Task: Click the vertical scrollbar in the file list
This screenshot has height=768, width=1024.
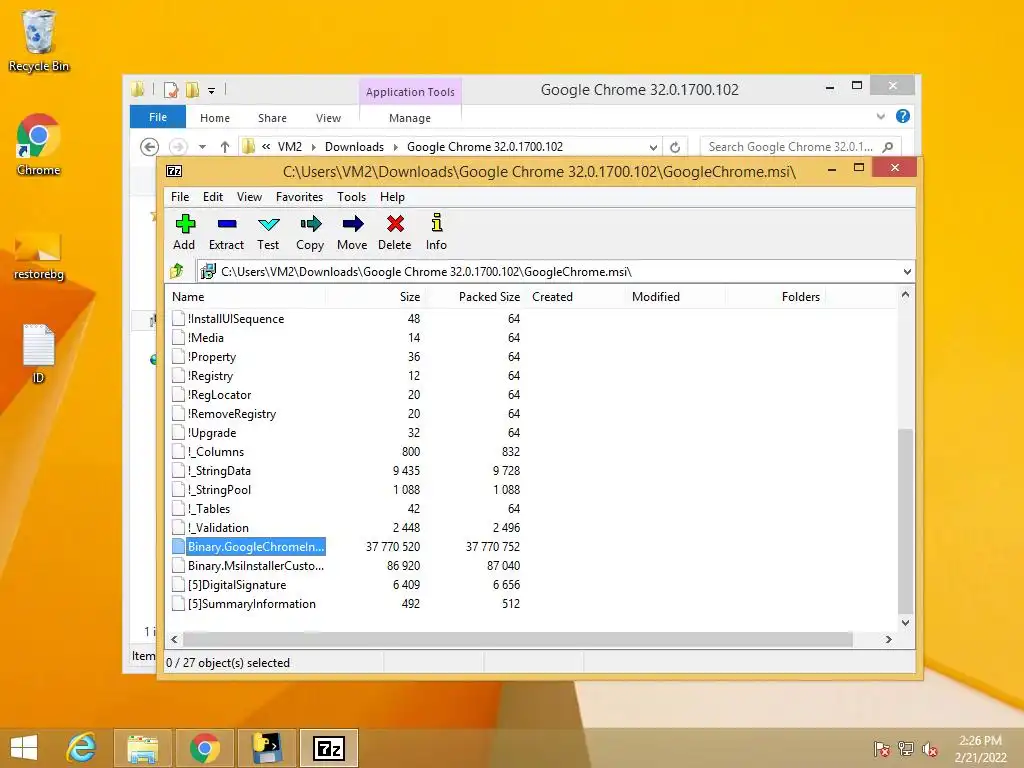Action: click(905, 521)
